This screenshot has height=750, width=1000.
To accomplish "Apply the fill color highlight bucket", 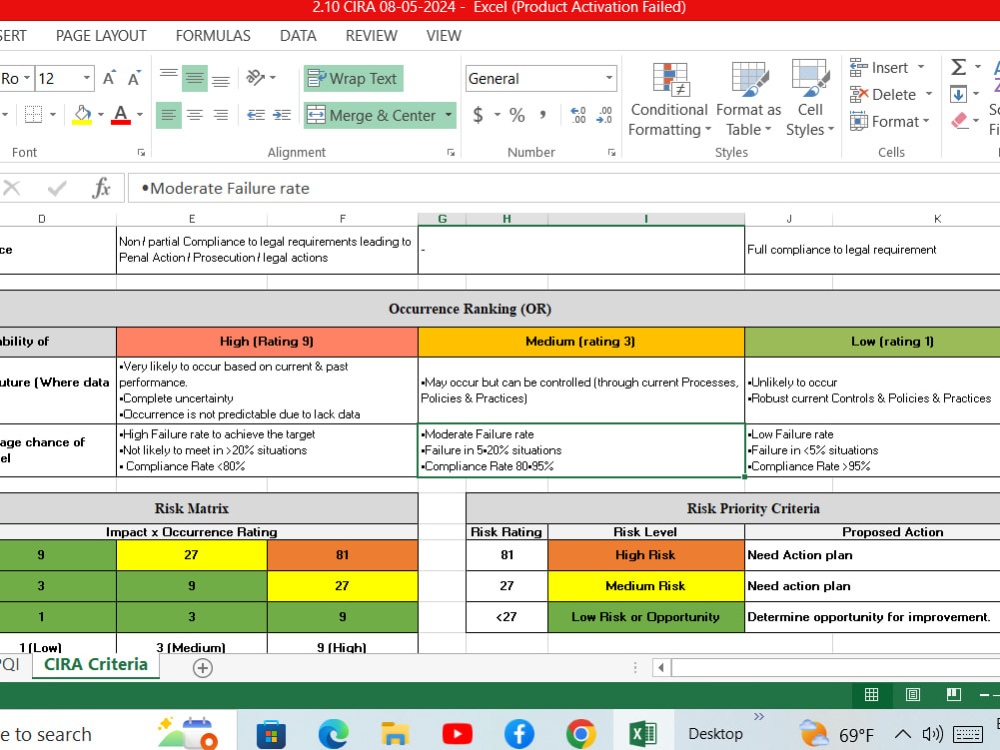I will coord(82,115).
